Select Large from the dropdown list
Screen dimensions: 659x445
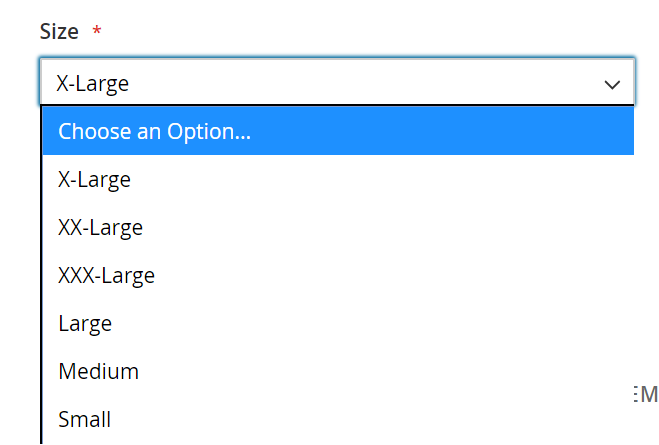pyautogui.click(x=86, y=323)
